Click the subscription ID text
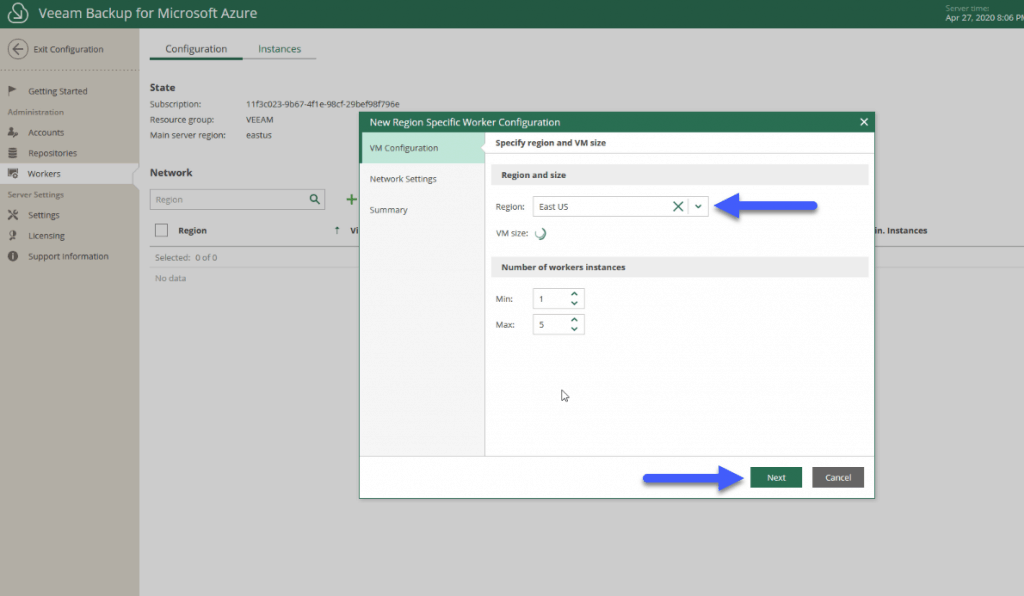Image resolution: width=1024 pixels, height=596 pixels. pyautogui.click(x=323, y=104)
